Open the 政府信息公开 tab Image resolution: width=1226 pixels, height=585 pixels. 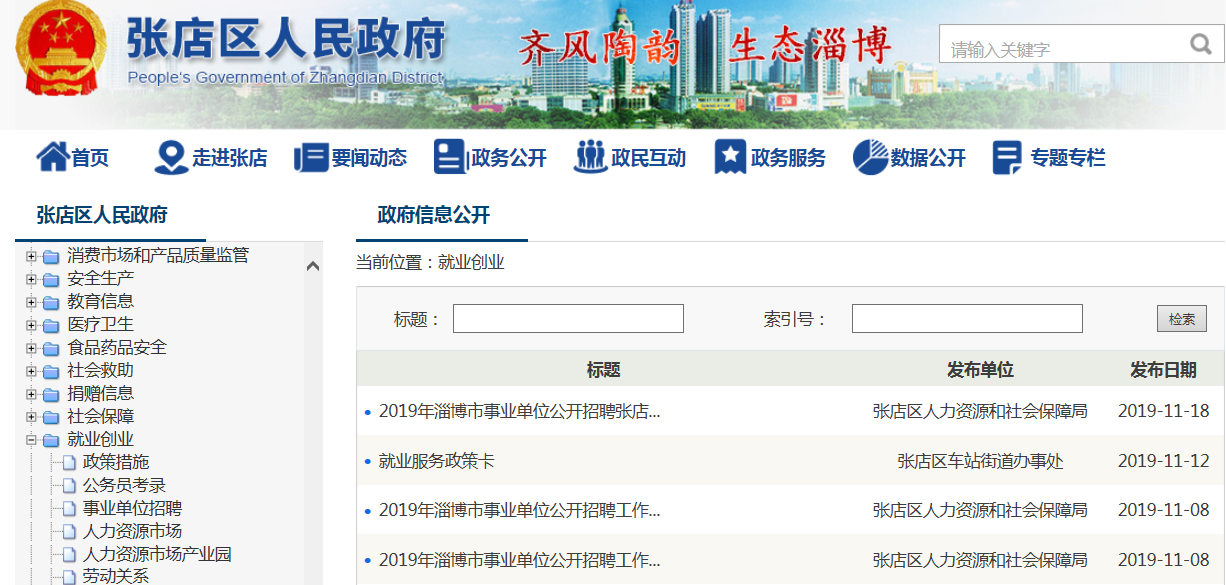coord(433,215)
